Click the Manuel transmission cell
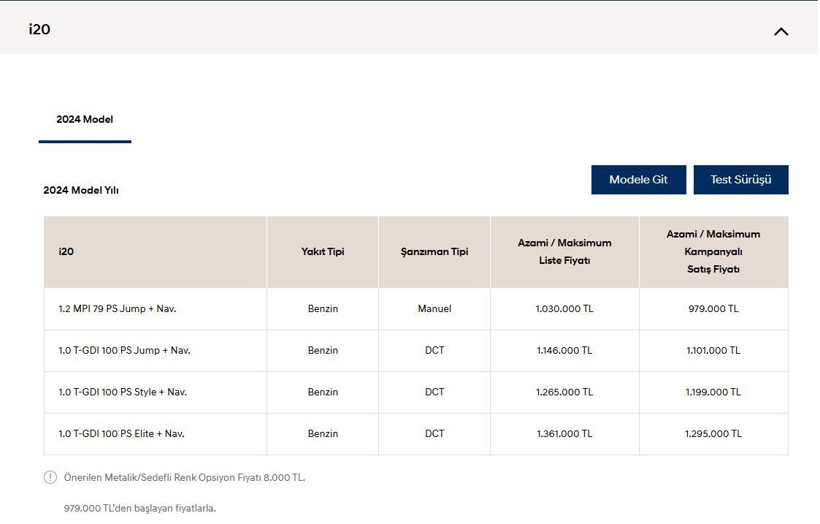This screenshot has width=820, height=524. 434,309
